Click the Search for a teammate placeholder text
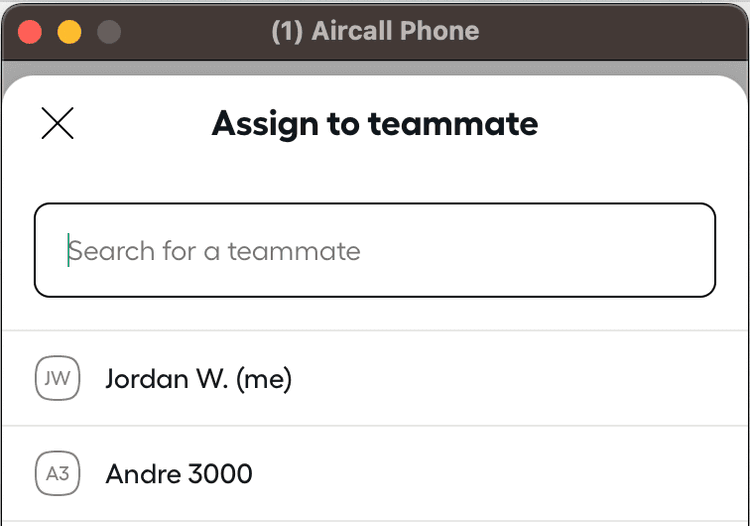 pos(215,250)
